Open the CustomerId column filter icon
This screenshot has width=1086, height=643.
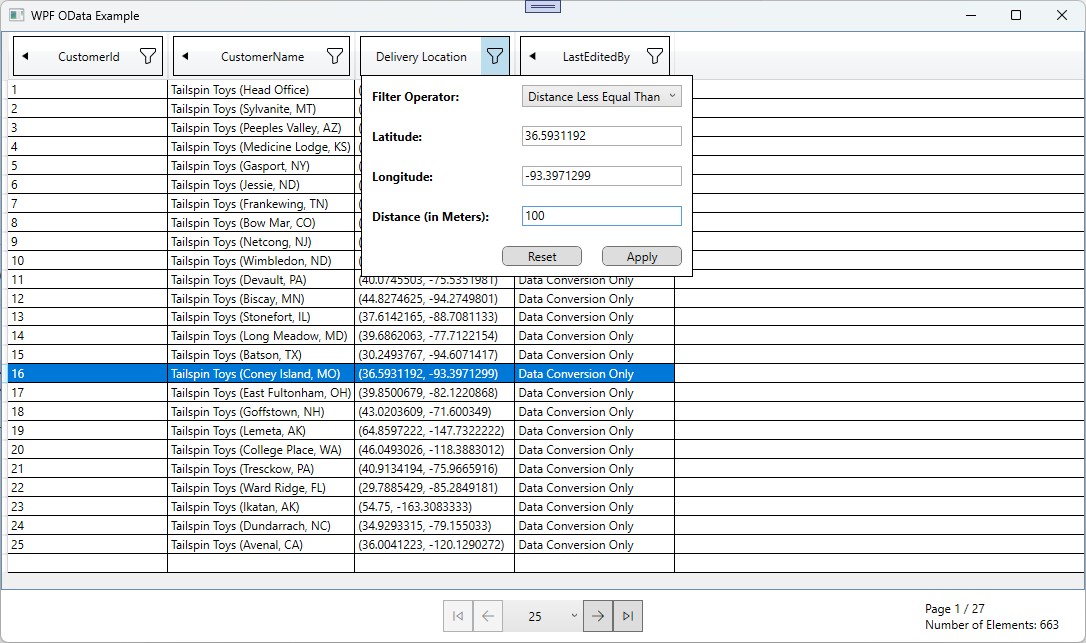(148, 56)
